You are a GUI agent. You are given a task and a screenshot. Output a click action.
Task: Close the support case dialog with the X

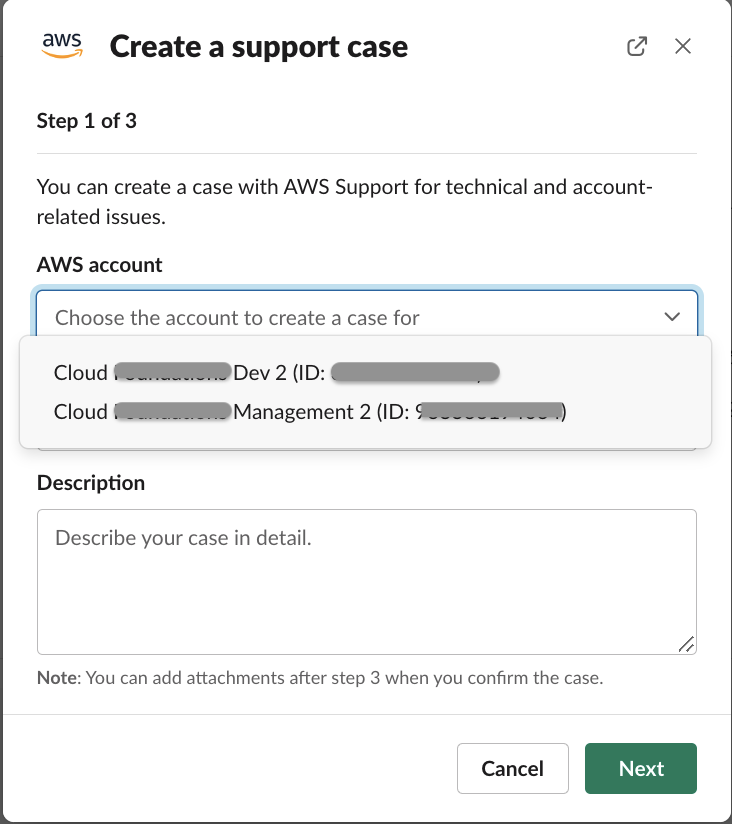pyautogui.click(x=683, y=45)
